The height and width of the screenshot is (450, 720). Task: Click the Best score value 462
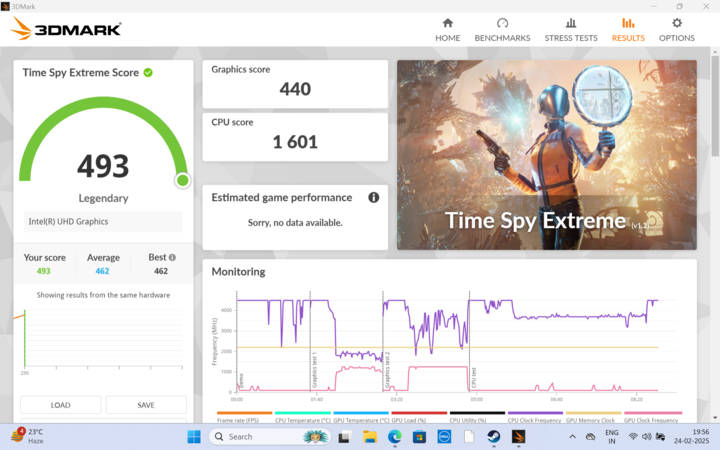[161, 271]
